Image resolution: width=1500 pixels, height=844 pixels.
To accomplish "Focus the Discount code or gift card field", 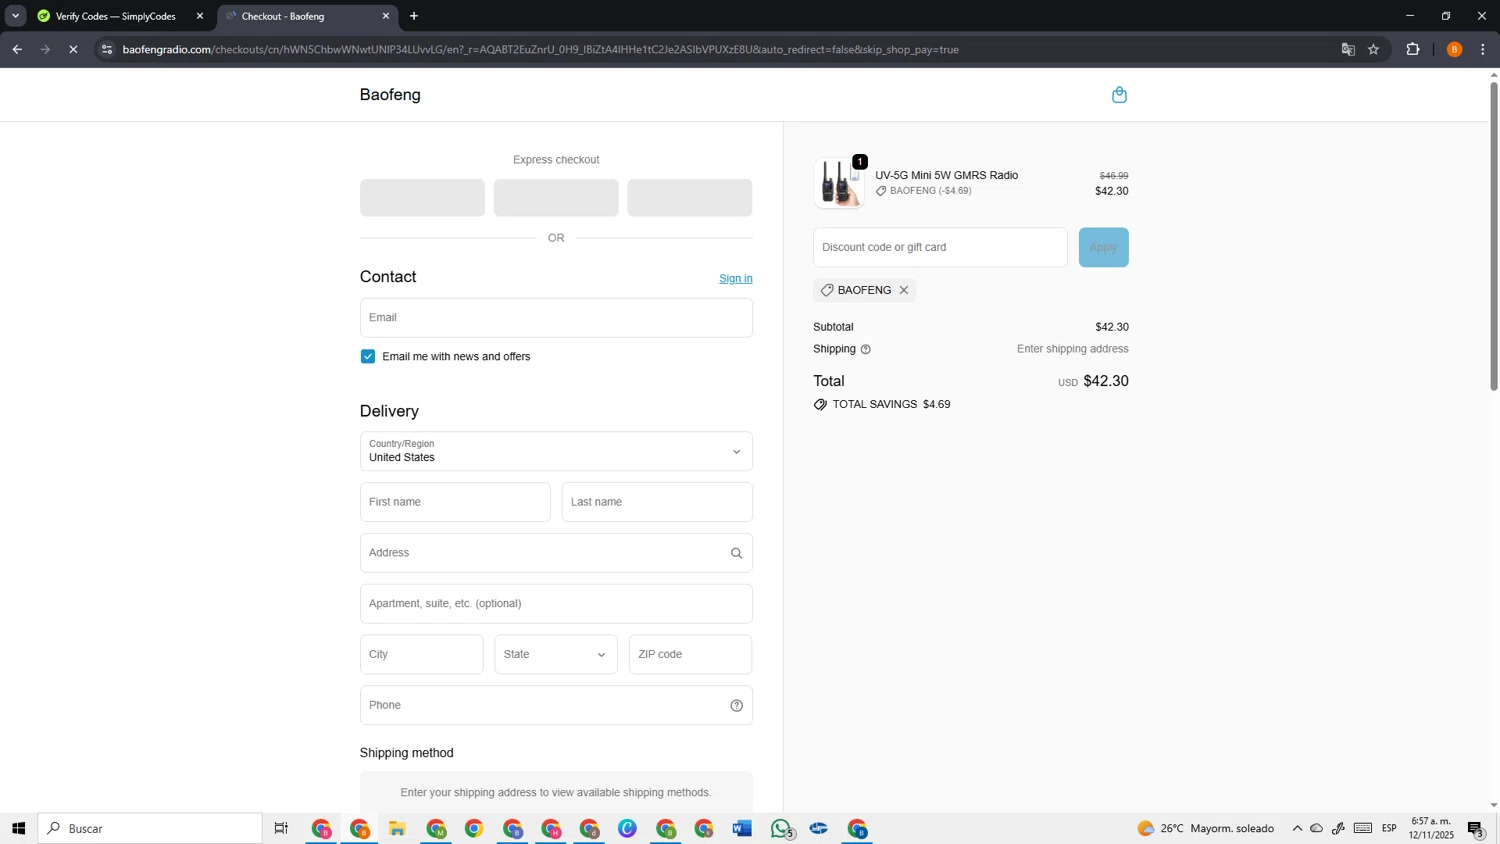I will coord(940,247).
